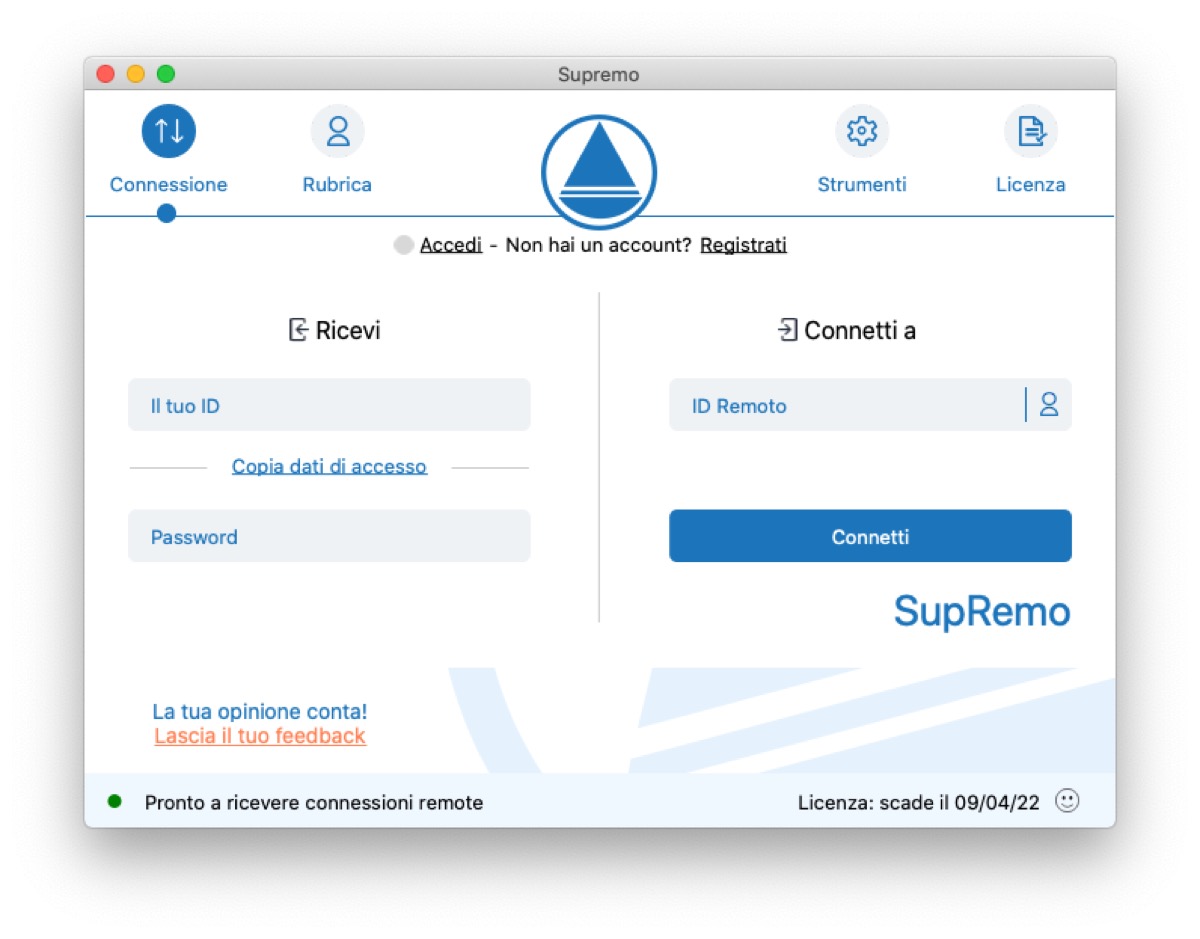Screen dimensions: 1200x939
Task: Click the SupRemo brand text
Action: [982, 611]
